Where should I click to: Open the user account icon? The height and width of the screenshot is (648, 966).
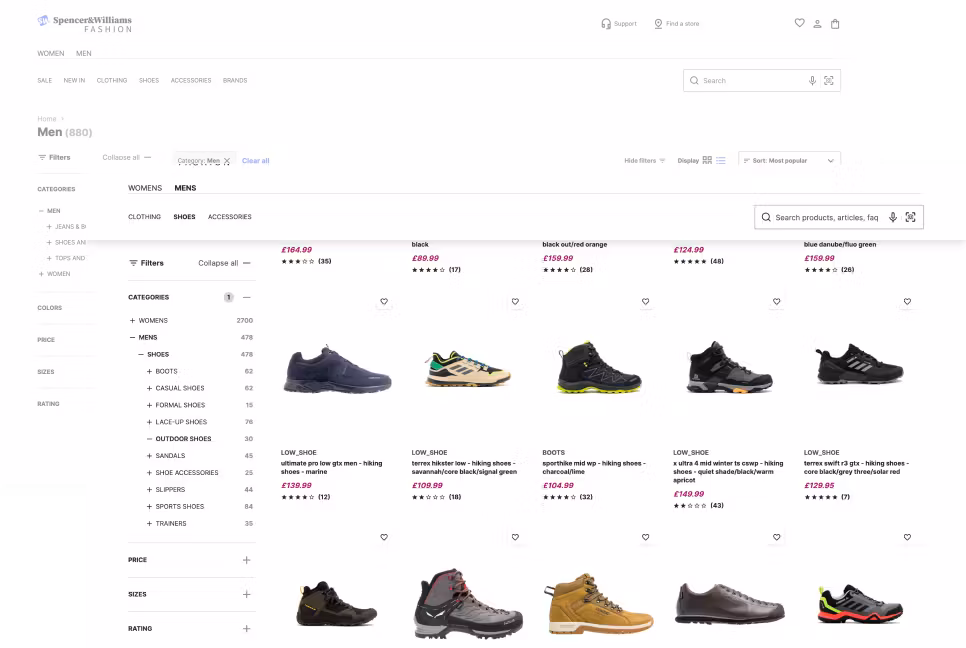(817, 24)
